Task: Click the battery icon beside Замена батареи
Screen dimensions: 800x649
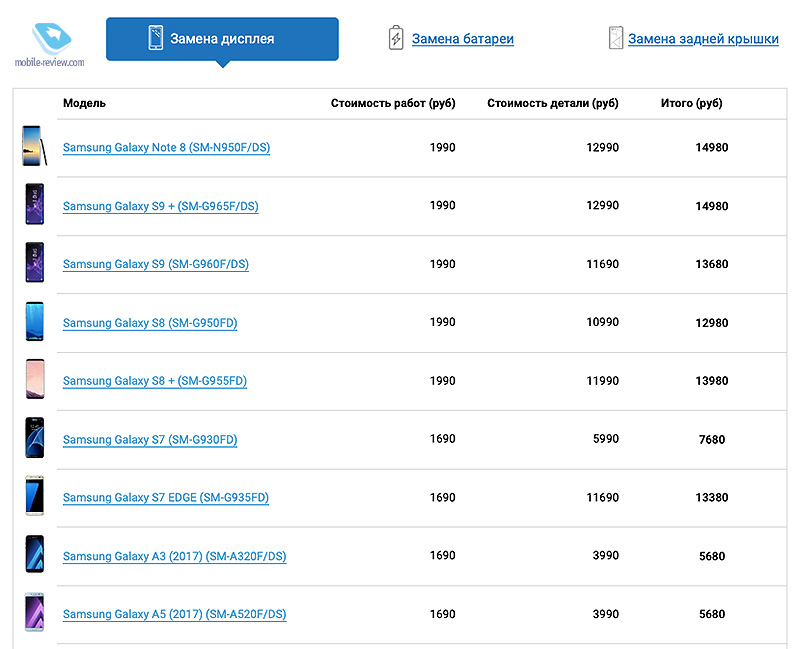Action: tap(396, 38)
